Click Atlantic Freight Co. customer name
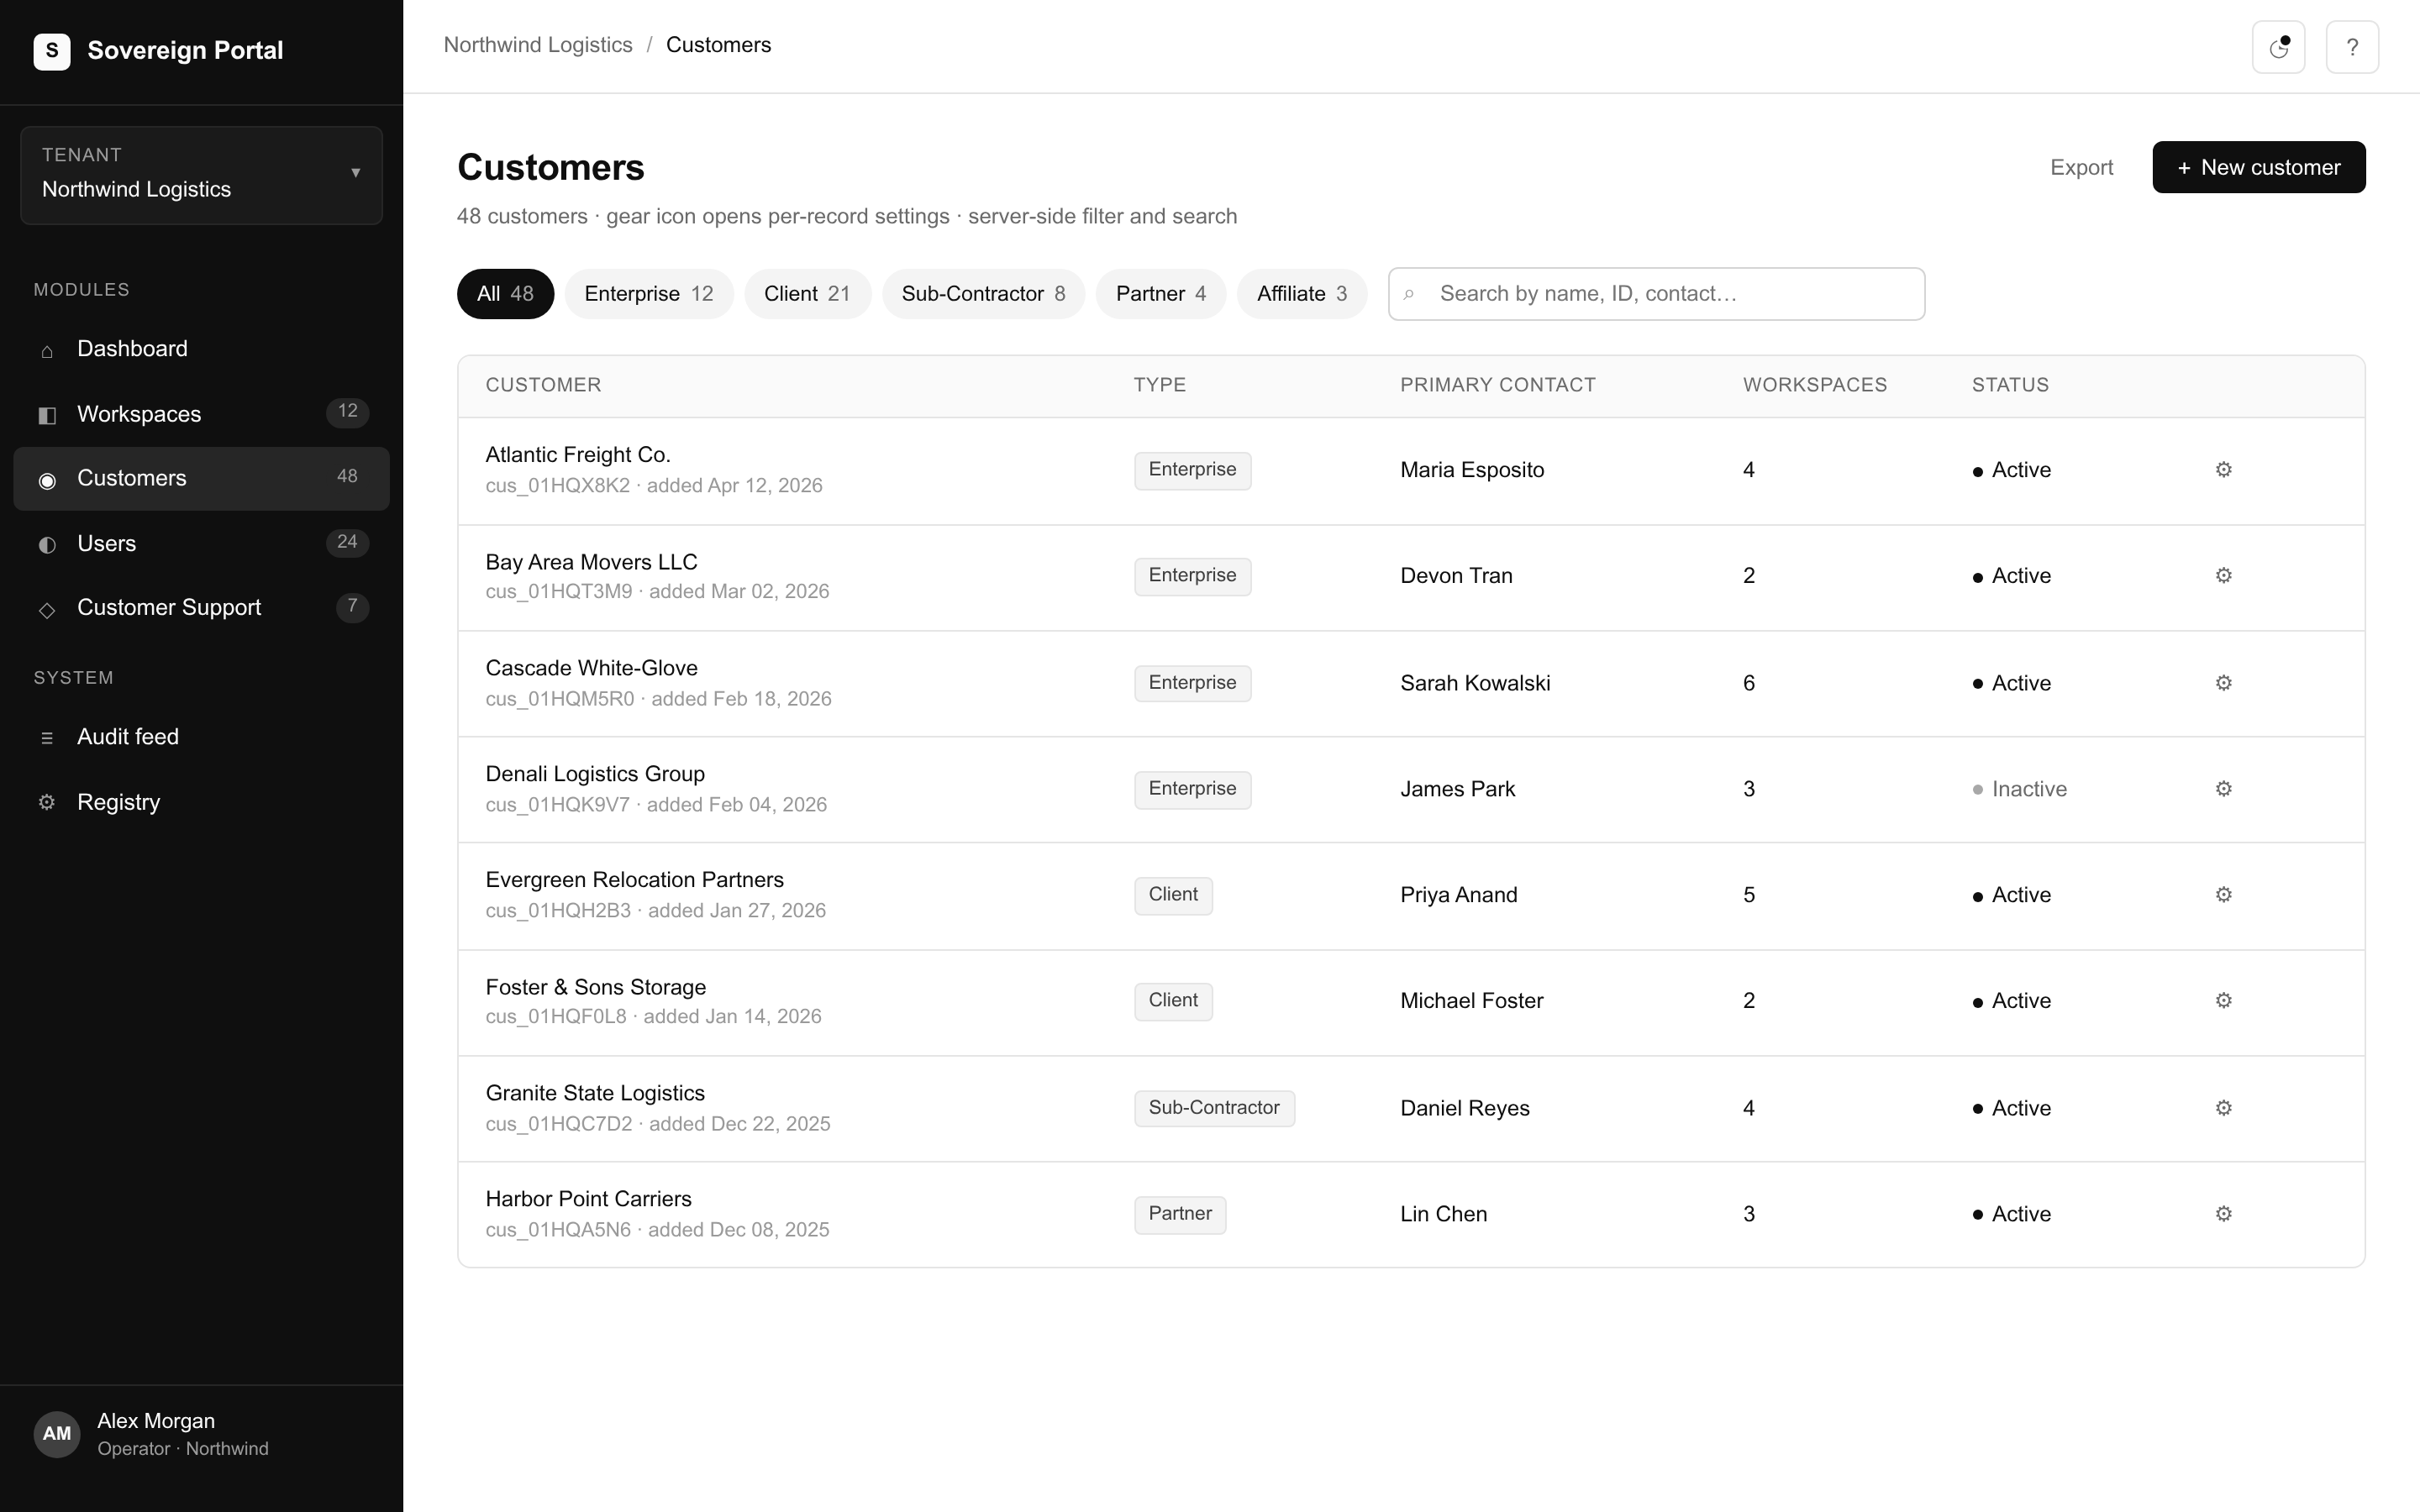This screenshot has height=1512, width=2420. [578, 455]
